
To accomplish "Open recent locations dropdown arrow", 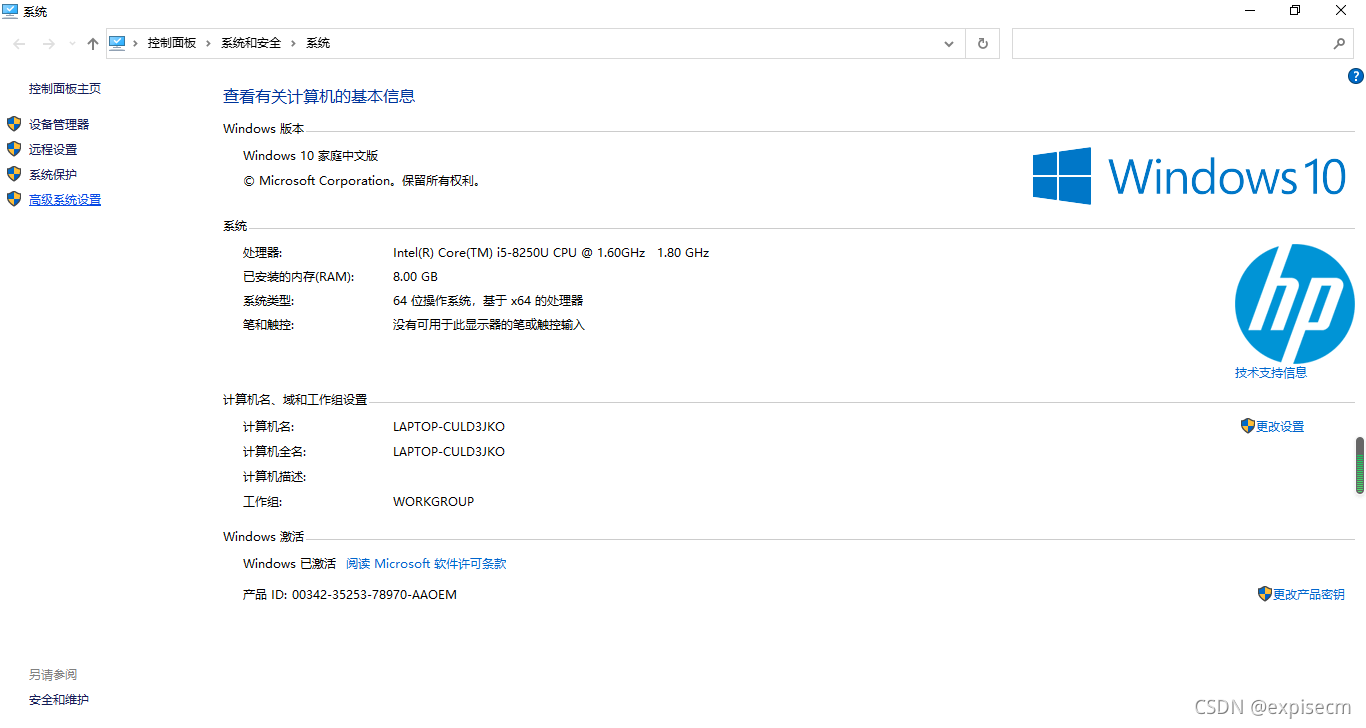I will [72, 44].
